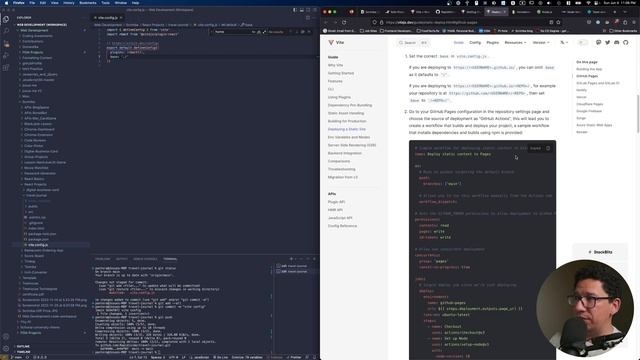Open the Firefox Bookmarks menu
Image resolution: width=640 pixels, height=360 pixels.
coord(88,3)
